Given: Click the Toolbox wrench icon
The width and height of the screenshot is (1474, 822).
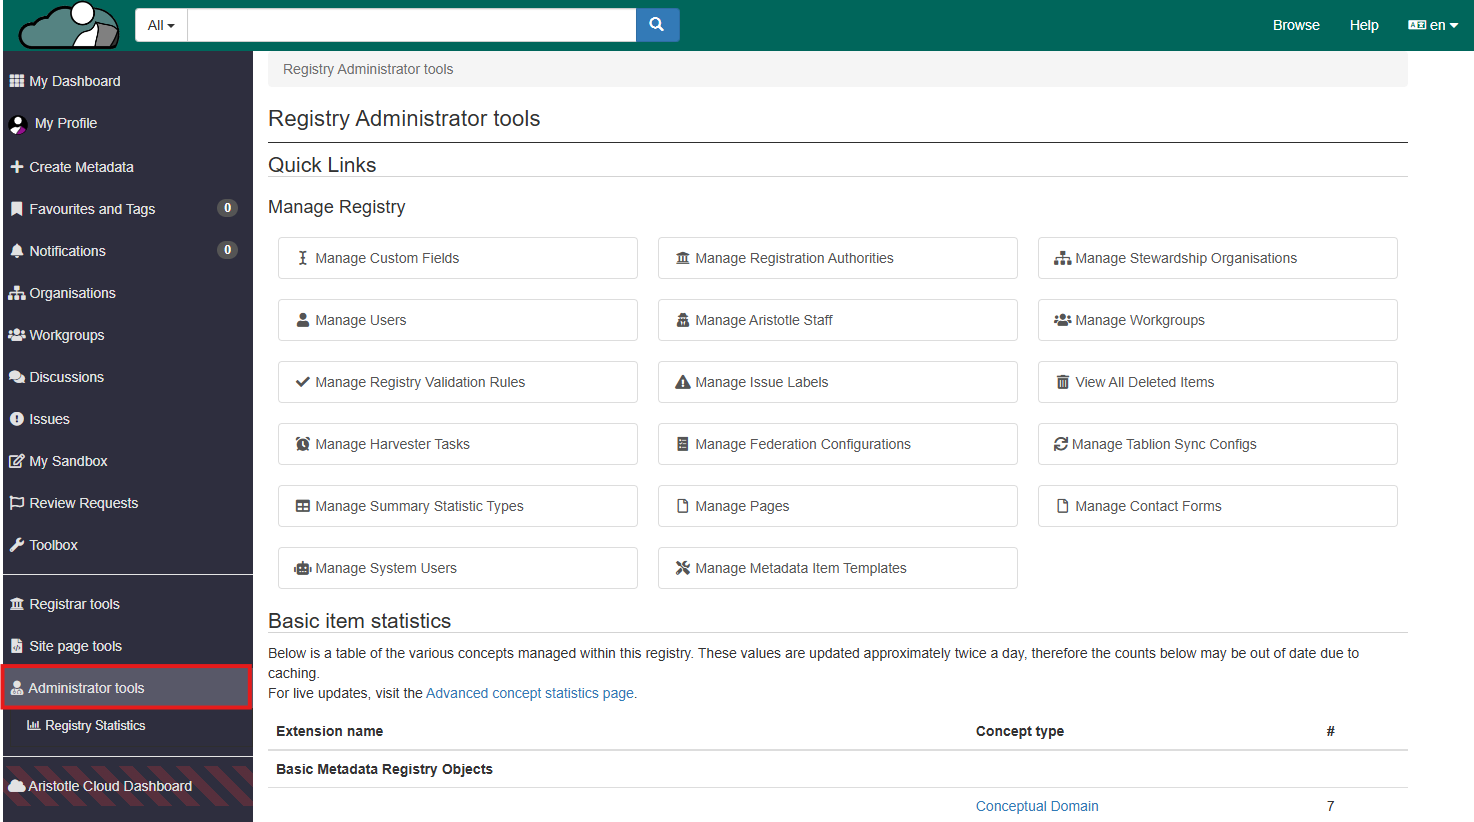Looking at the screenshot, I should click(17, 545).
